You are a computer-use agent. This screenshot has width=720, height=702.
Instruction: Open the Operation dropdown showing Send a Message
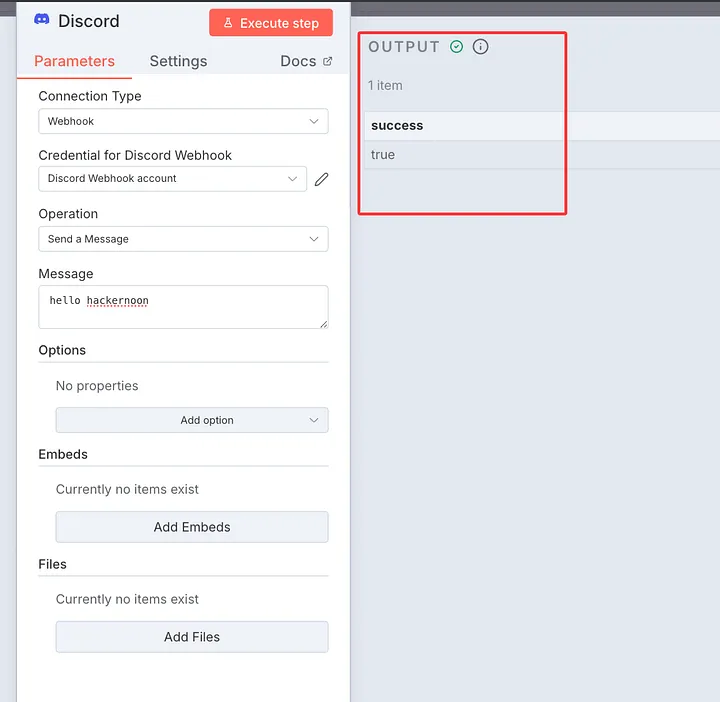(183, 239)
